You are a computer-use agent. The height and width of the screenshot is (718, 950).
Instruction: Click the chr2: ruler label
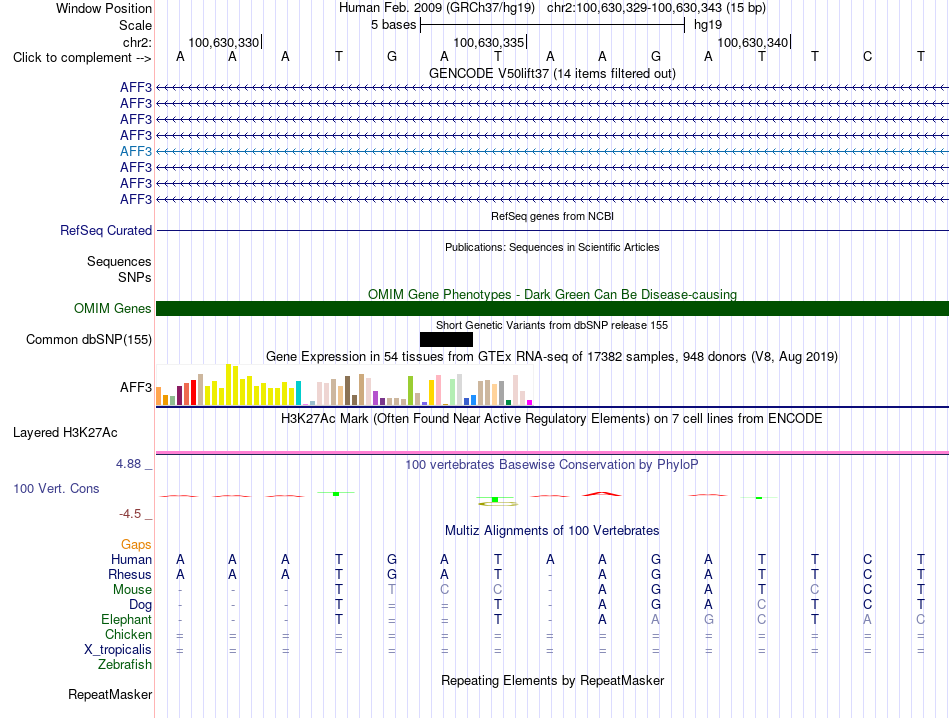pos(138,42)
